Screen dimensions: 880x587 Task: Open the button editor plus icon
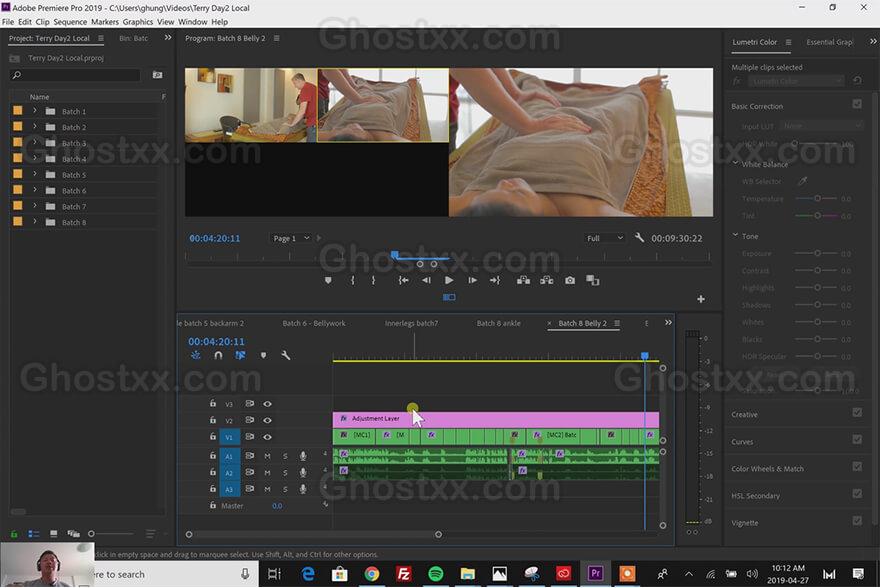[x=701, y=299]
